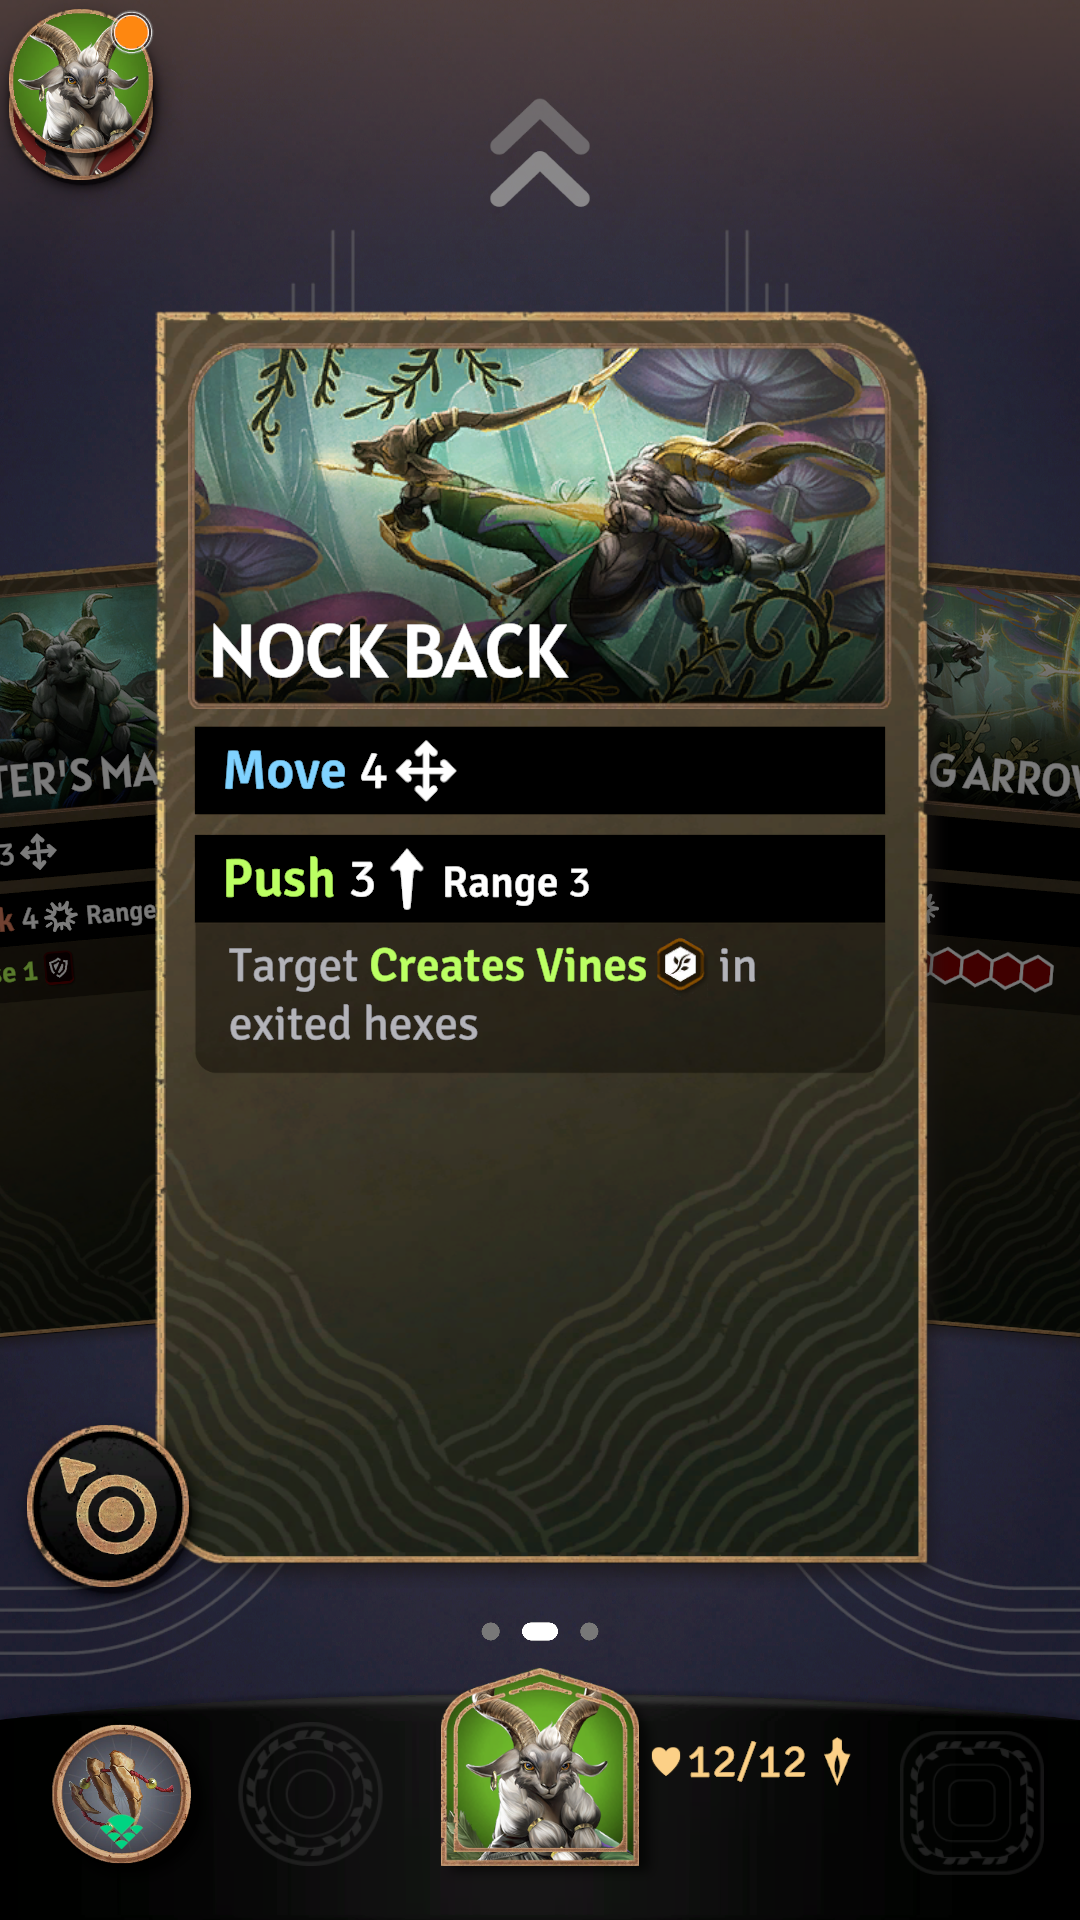
Task: Open the bow equipment item icon
Action: [122, 1794]
